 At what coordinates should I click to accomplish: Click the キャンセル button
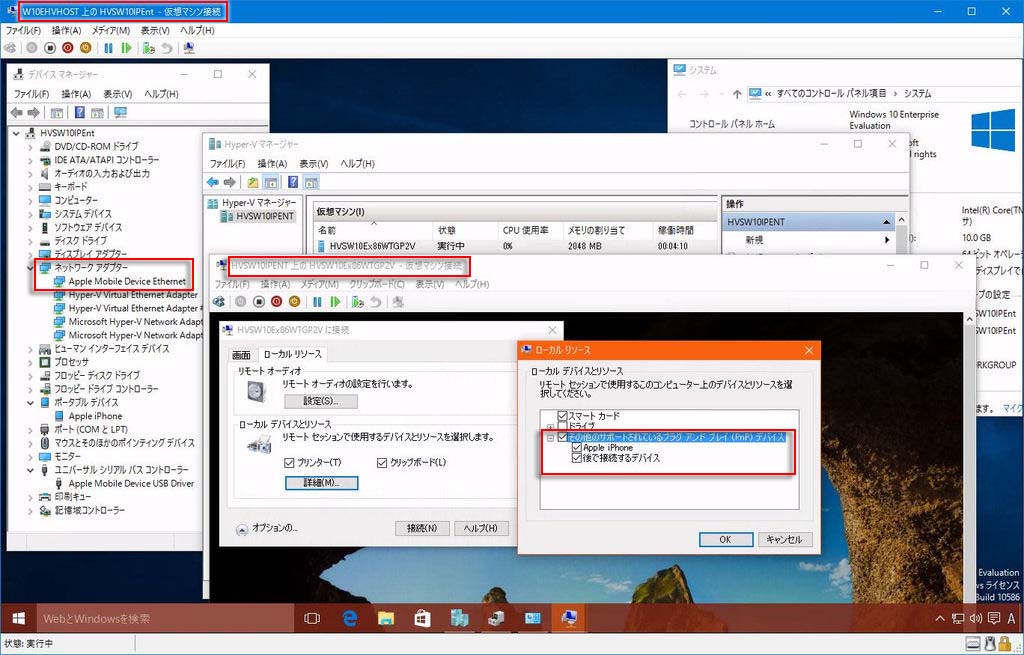point(784,539)
